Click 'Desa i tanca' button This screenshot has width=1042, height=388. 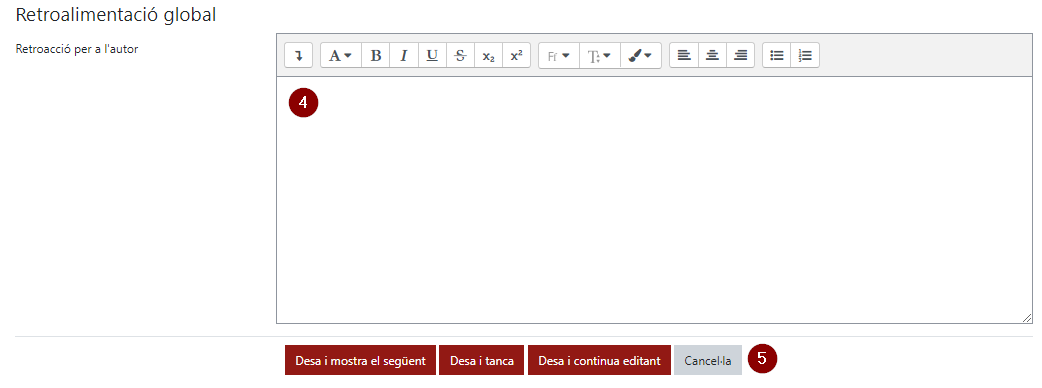click(482, 361)
